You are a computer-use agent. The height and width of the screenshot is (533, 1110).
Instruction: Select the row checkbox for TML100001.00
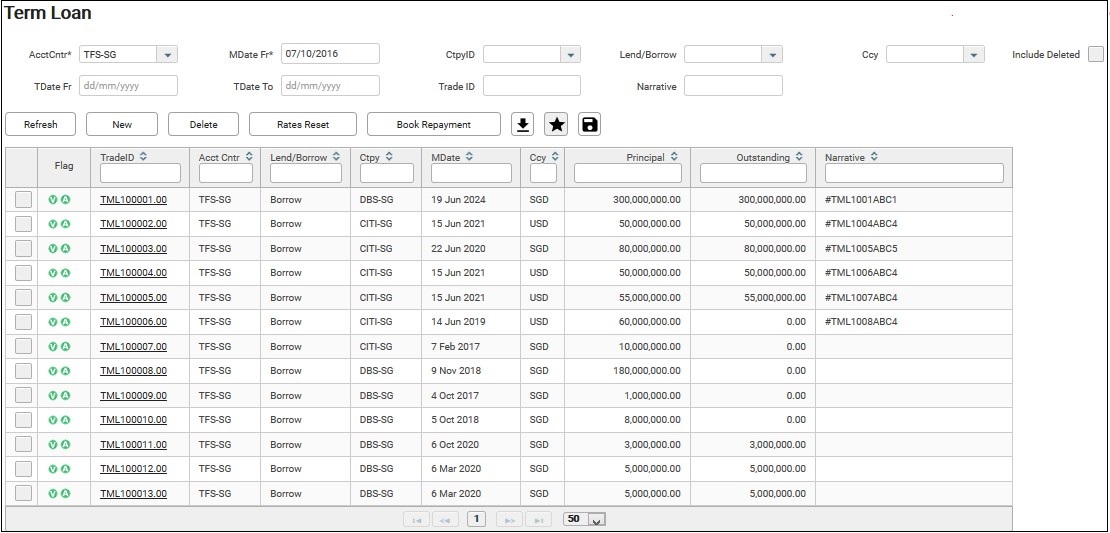(x=23, y=200)
